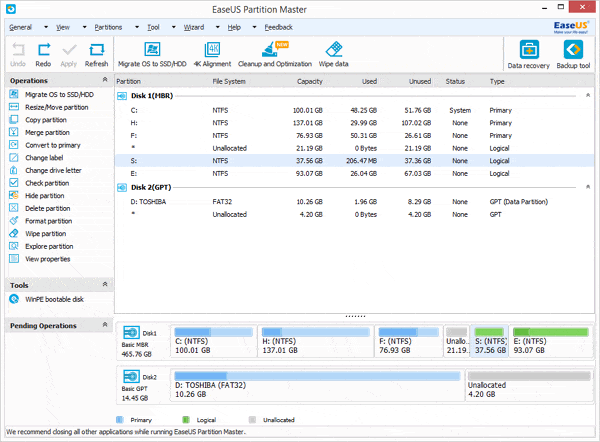
Task: Select Change drive letter operation
Action: point(53,170)
